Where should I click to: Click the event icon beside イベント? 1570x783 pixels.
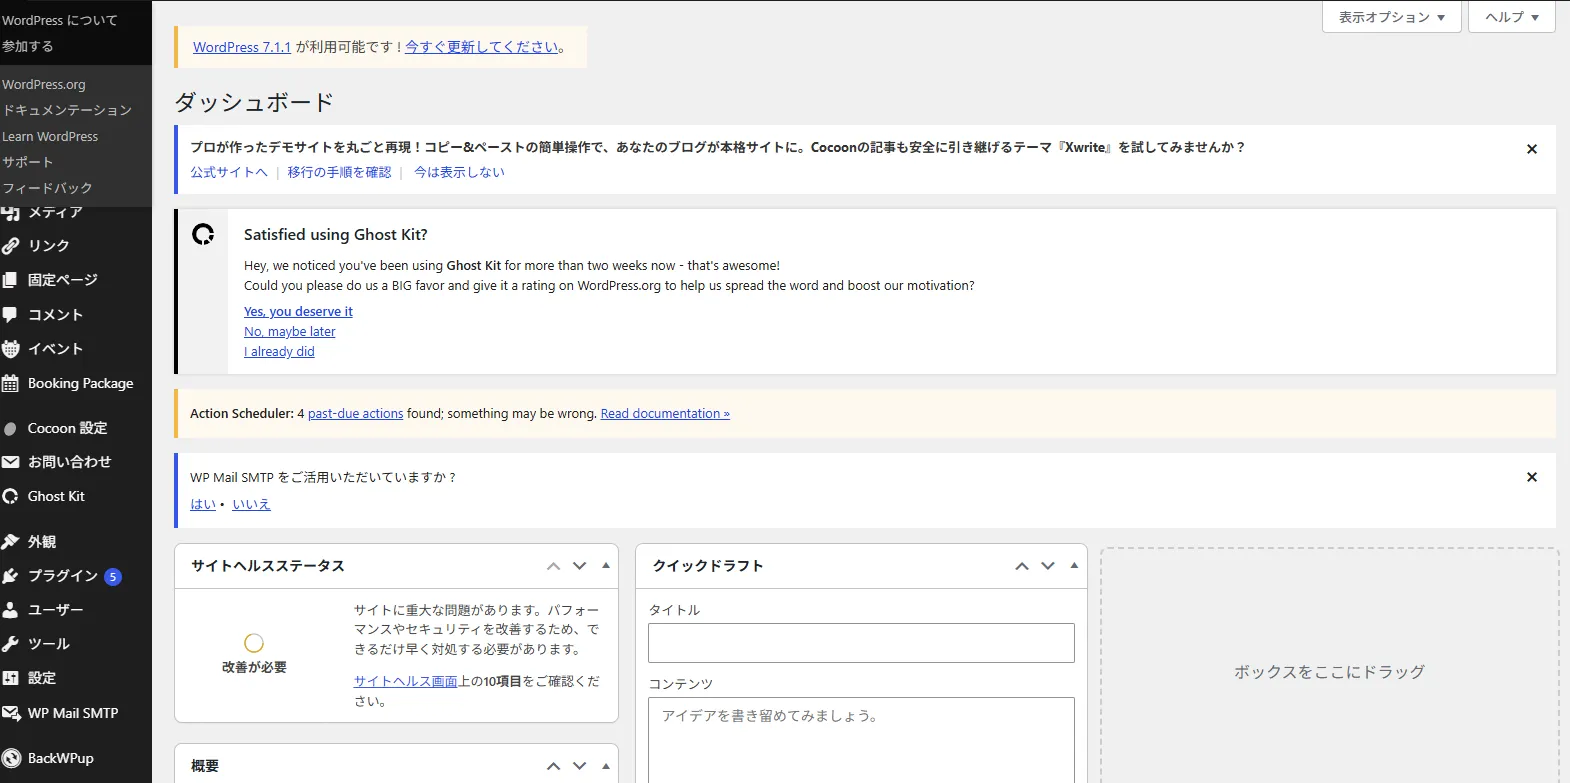[x=11, y=349]
